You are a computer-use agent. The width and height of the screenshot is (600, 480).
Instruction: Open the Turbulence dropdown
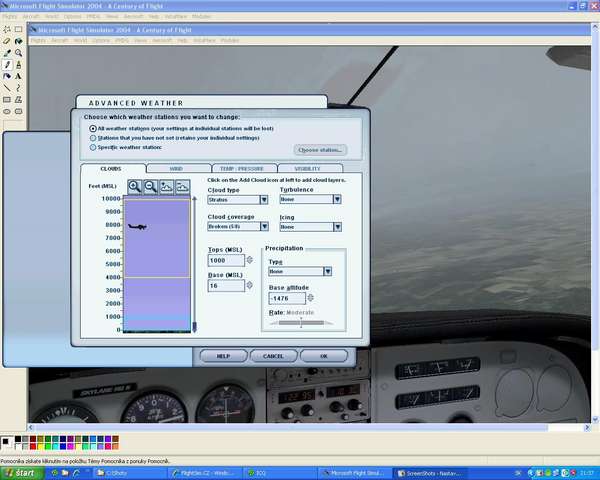tap(310, 199)
